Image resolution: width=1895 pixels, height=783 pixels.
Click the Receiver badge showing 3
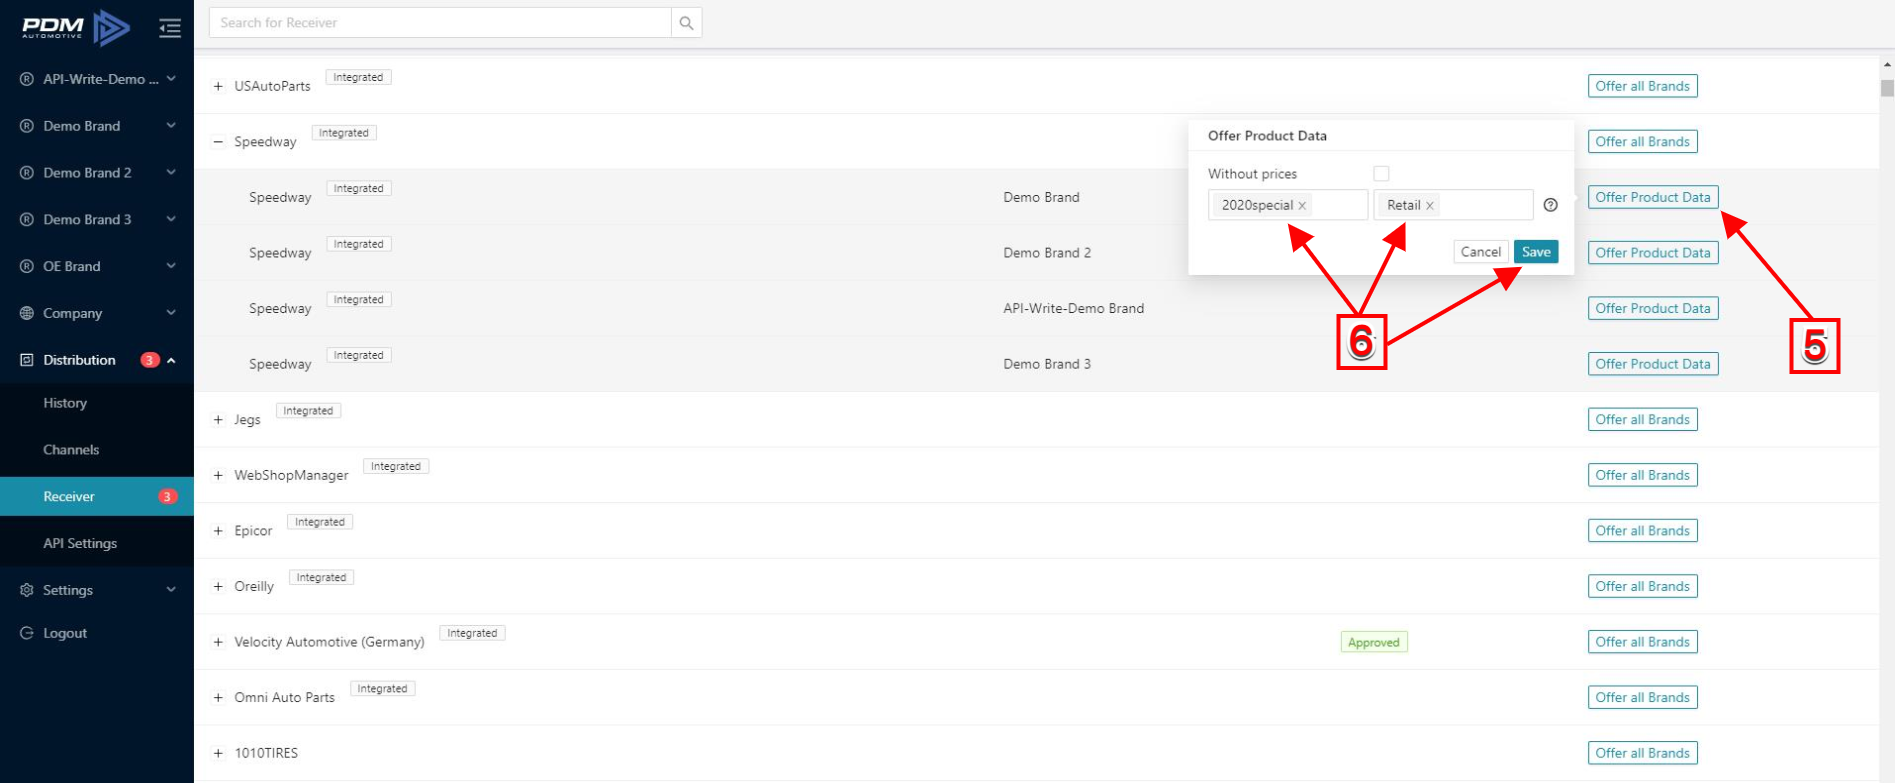167,497
